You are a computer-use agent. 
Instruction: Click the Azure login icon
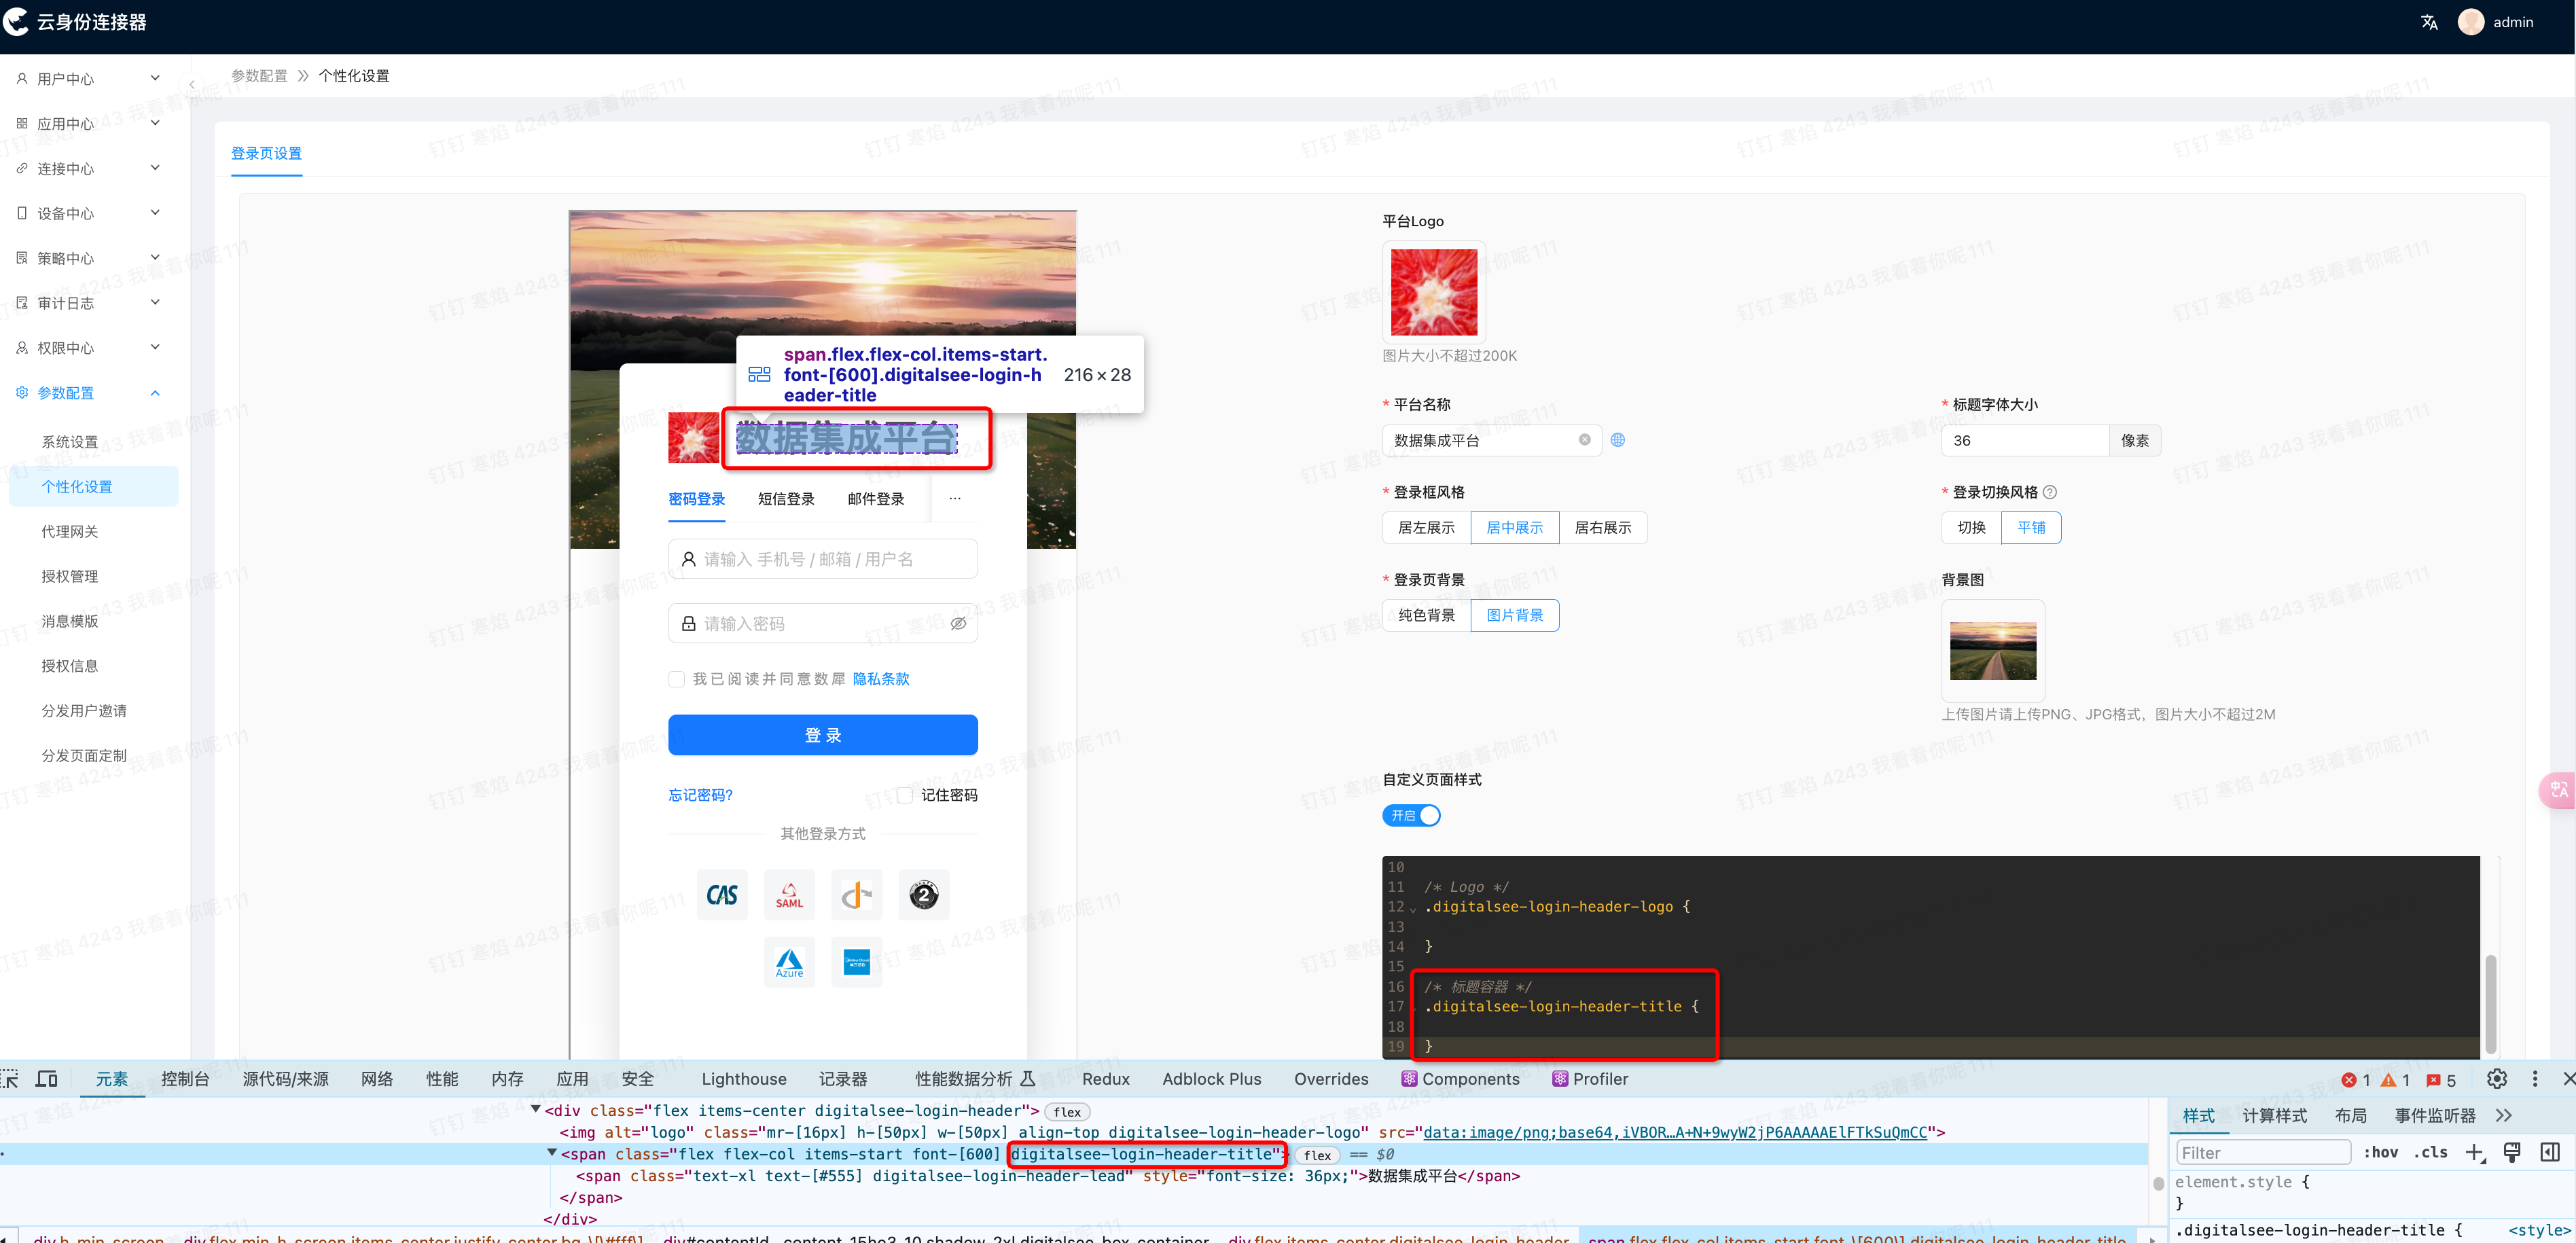[x=789, y=962]
